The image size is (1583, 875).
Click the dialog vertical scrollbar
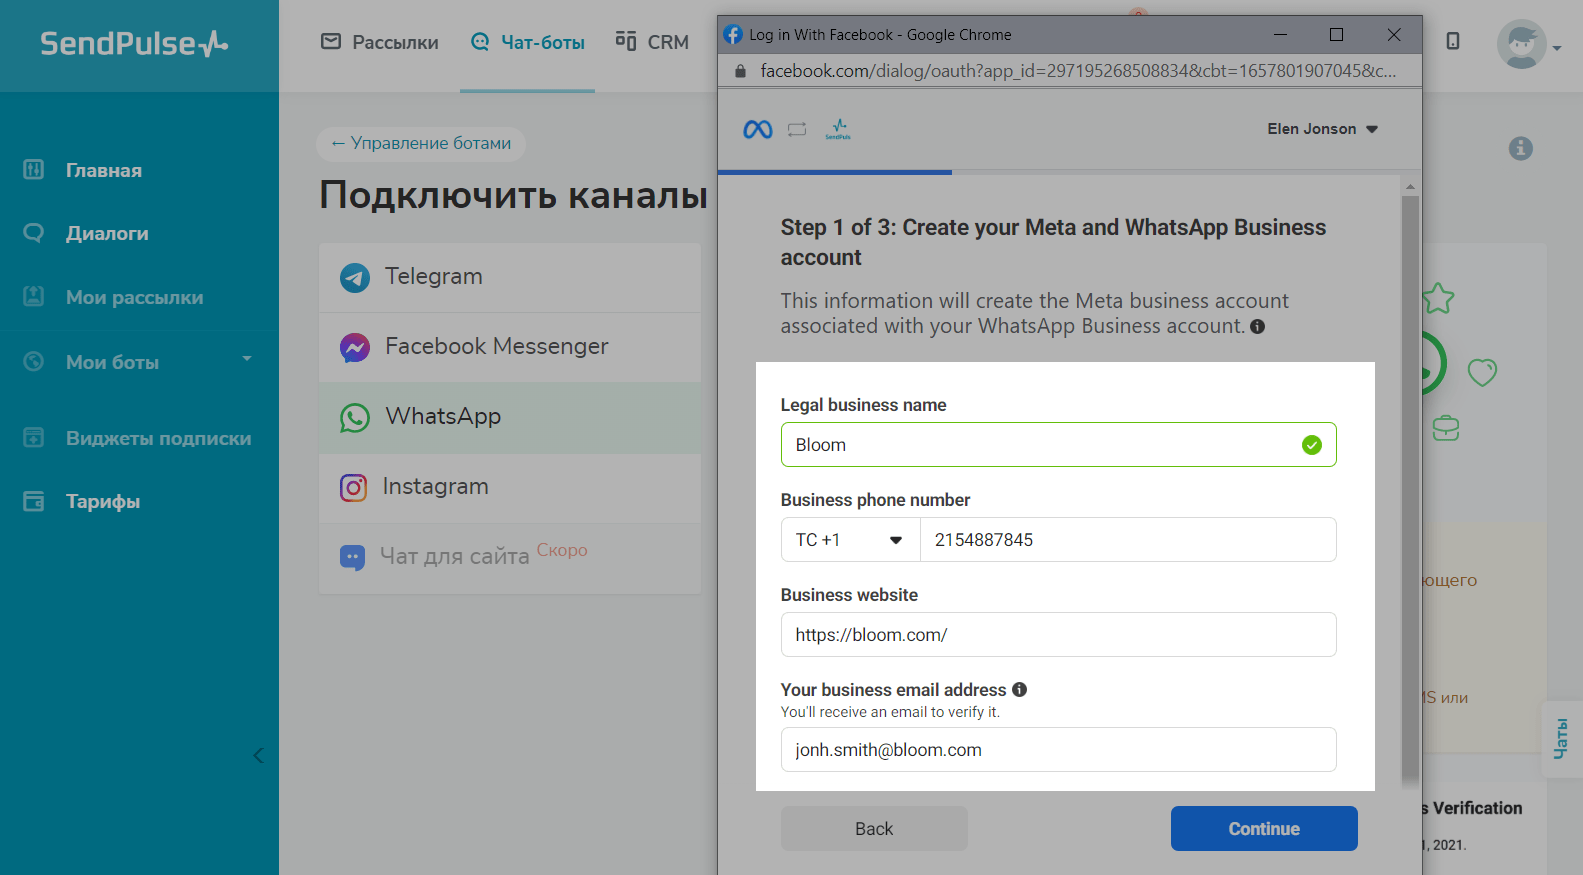(x=1410, y=480)
